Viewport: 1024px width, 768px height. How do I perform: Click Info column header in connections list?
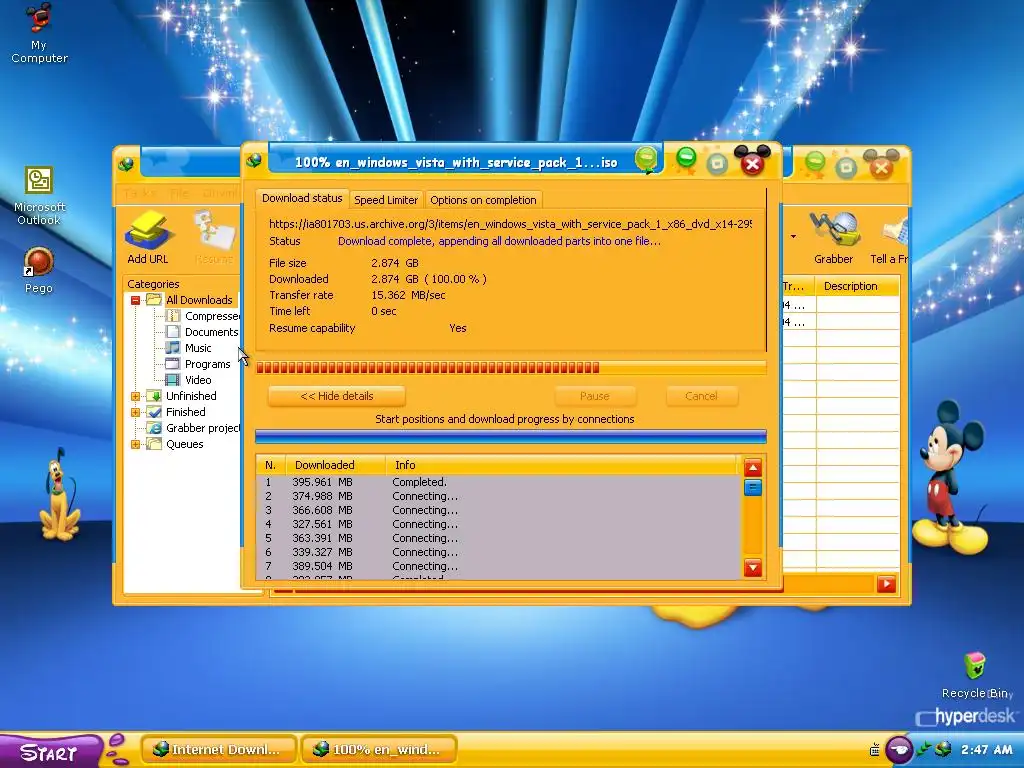pyautogui.click(x=562, y=465)
